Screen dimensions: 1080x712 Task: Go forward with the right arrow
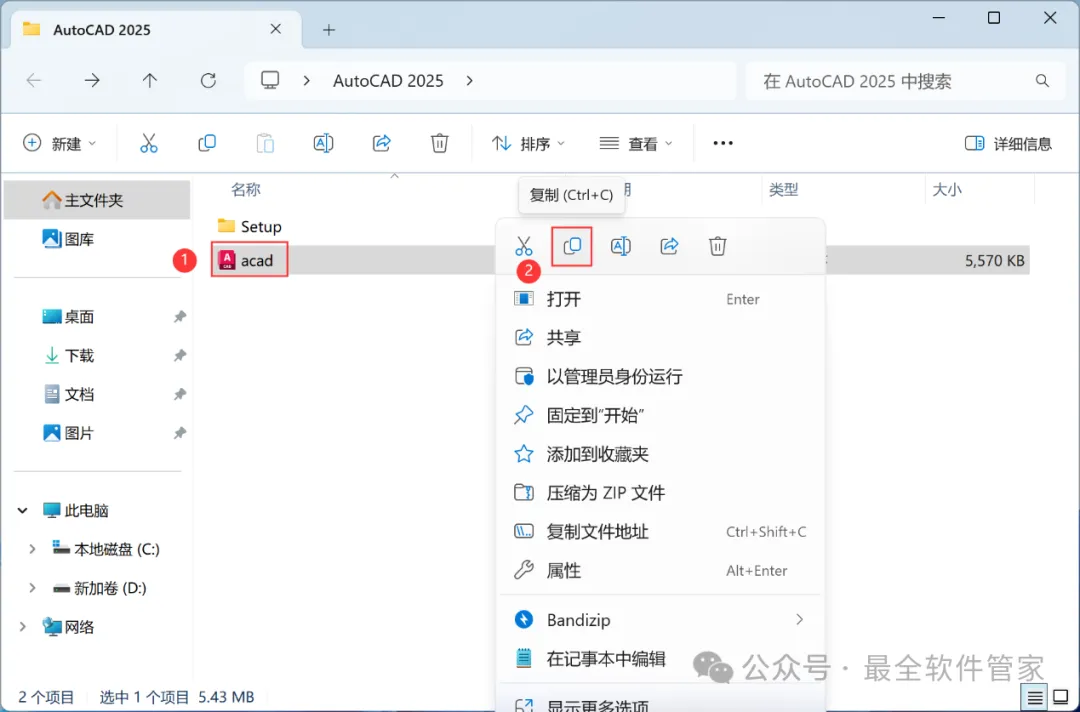coord(92,81)
